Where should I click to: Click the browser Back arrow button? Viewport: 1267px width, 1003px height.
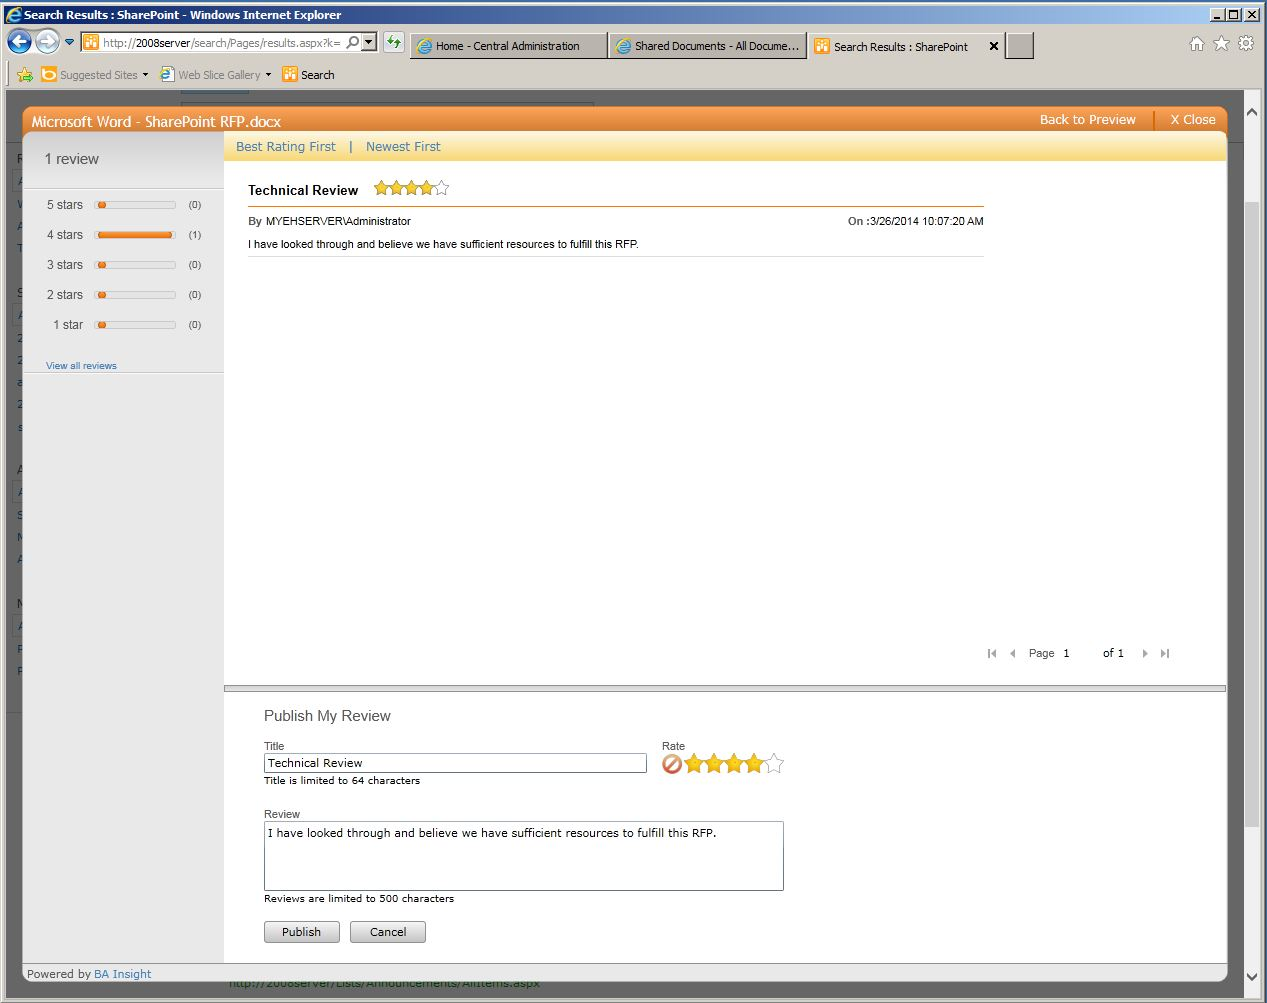click(19, 42)
